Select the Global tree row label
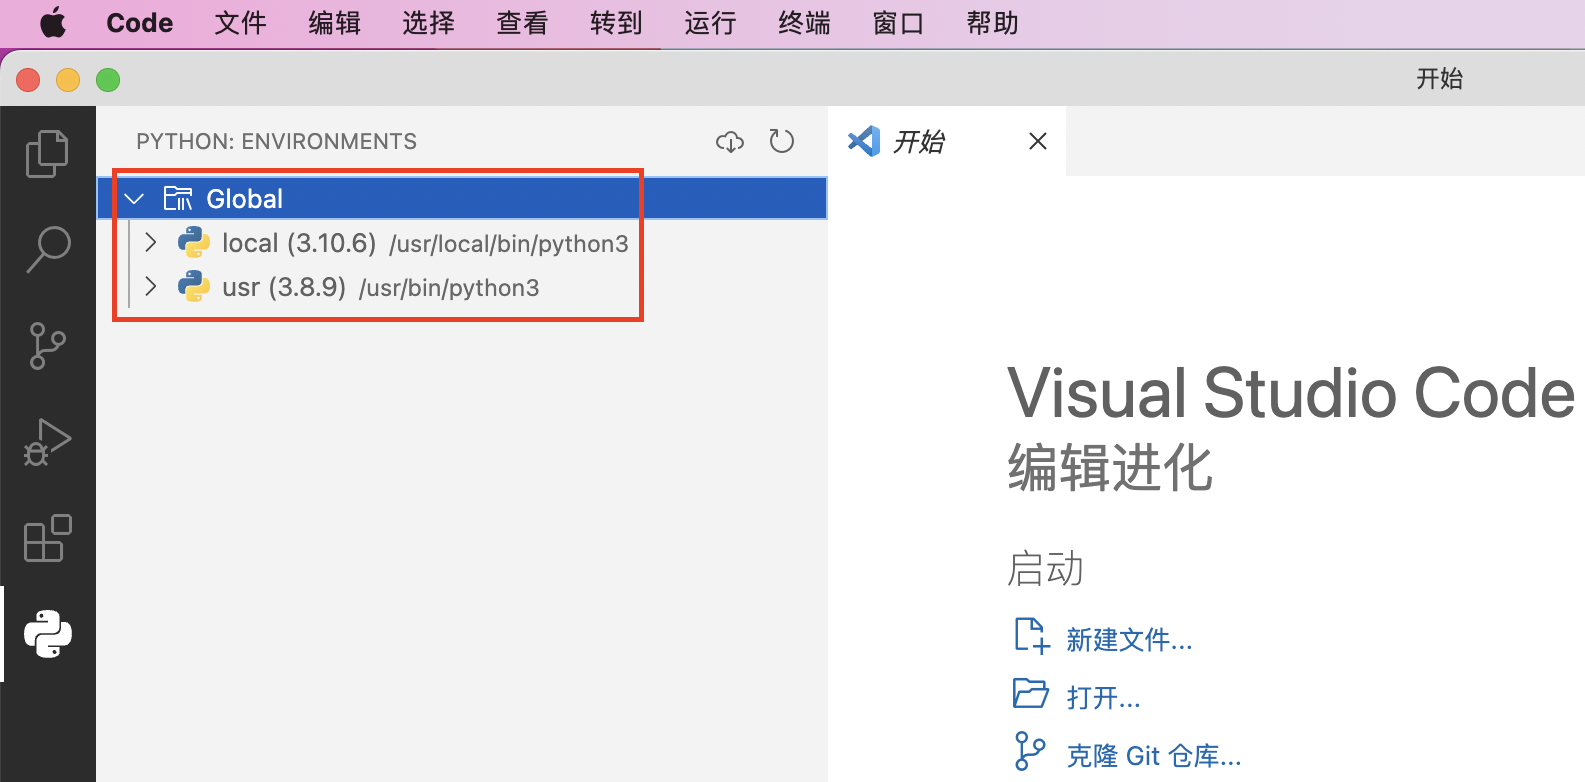 pyautogui.click(x=244, y=199)
